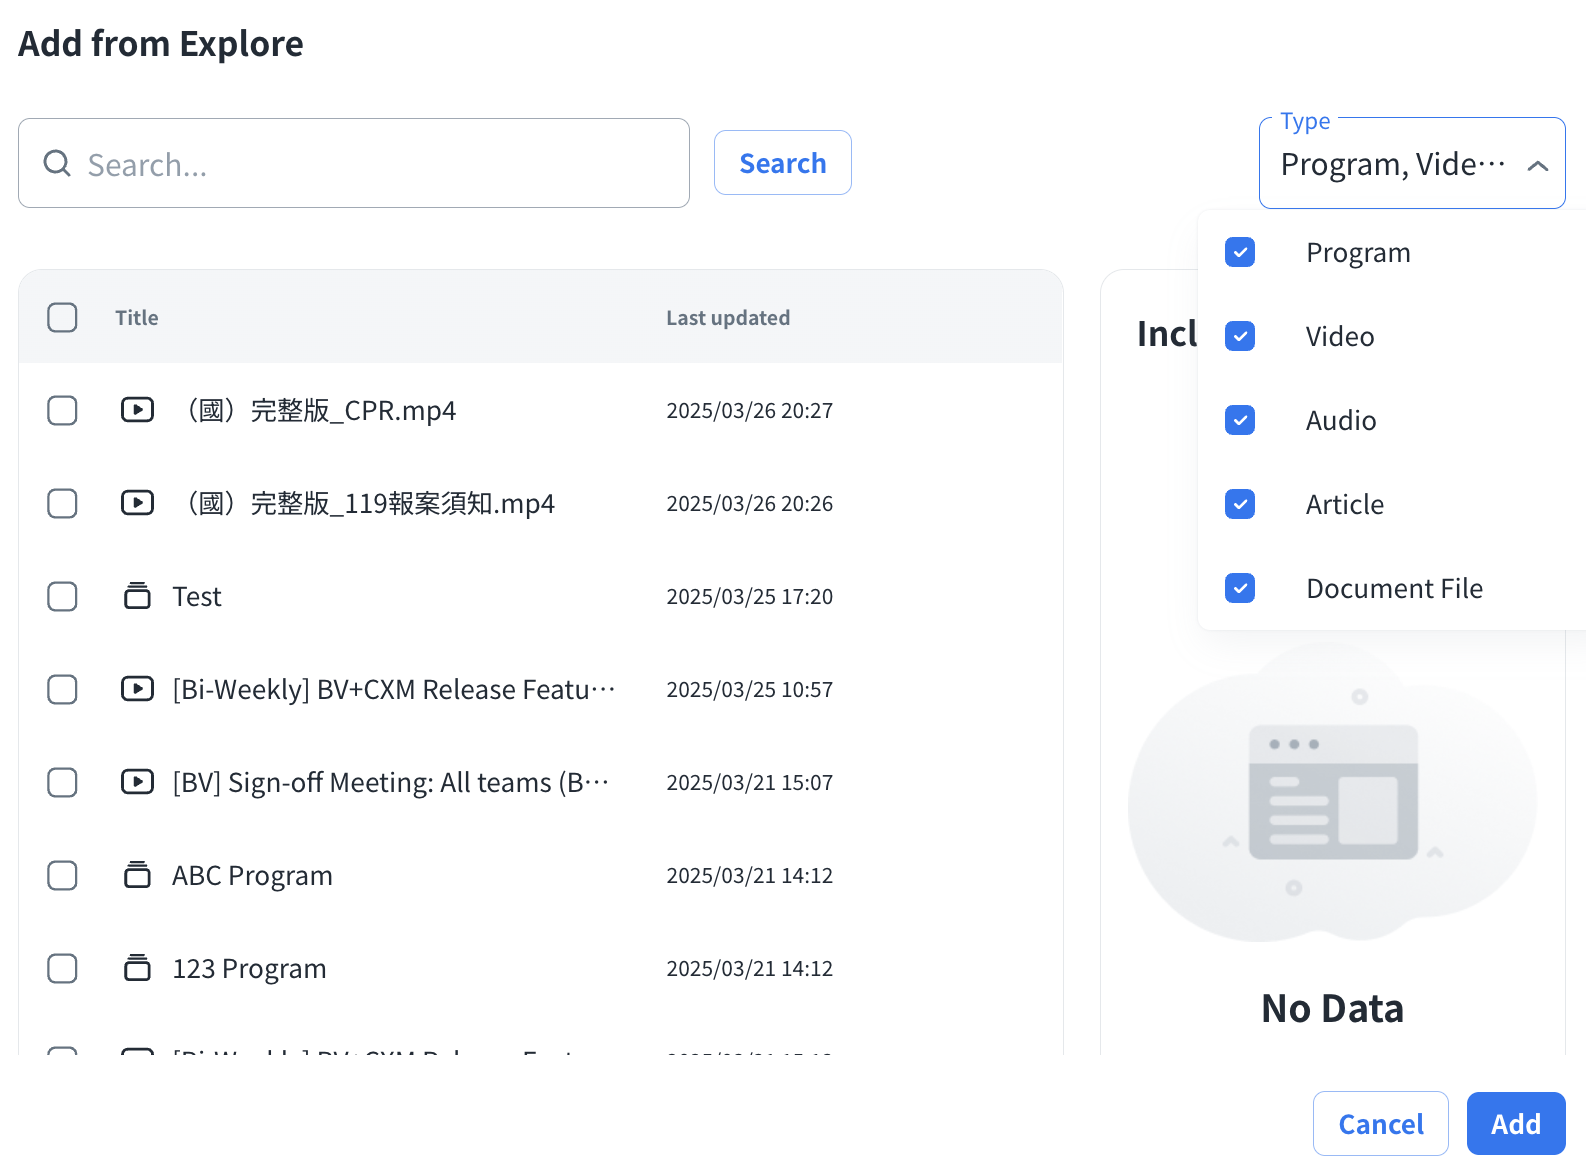Tick the select-all checkbox in table header
Viewport: 1586px width, 1174px height.
coord(62,318)
